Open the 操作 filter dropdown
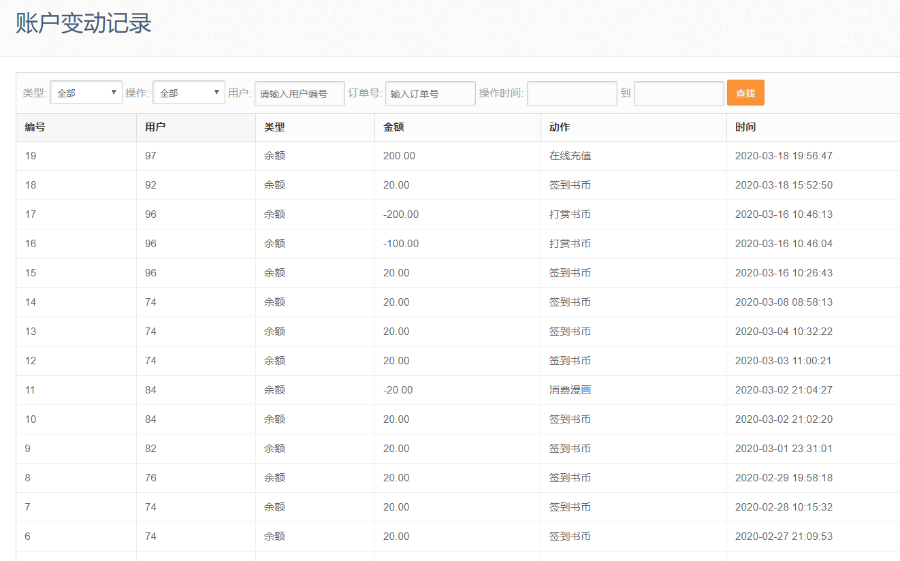 click(188, 93)
